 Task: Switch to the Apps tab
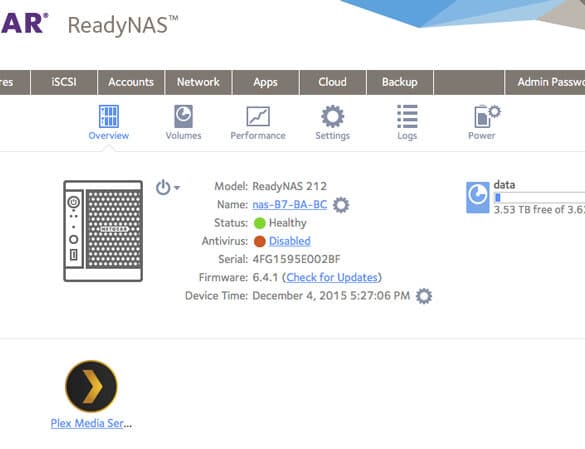click(x=265, y=82)
